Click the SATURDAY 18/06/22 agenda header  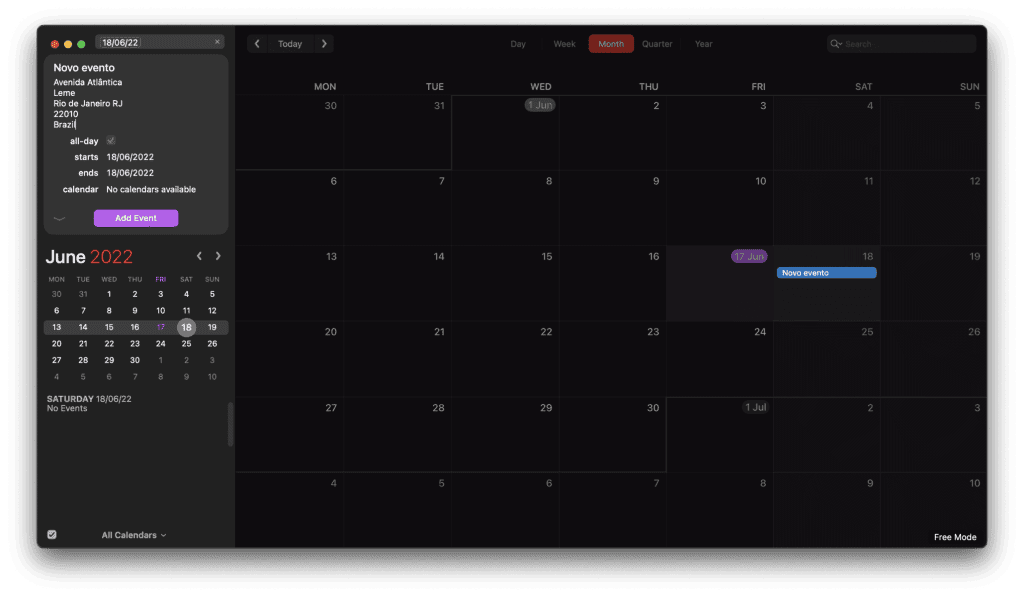(x=89, y=398)
